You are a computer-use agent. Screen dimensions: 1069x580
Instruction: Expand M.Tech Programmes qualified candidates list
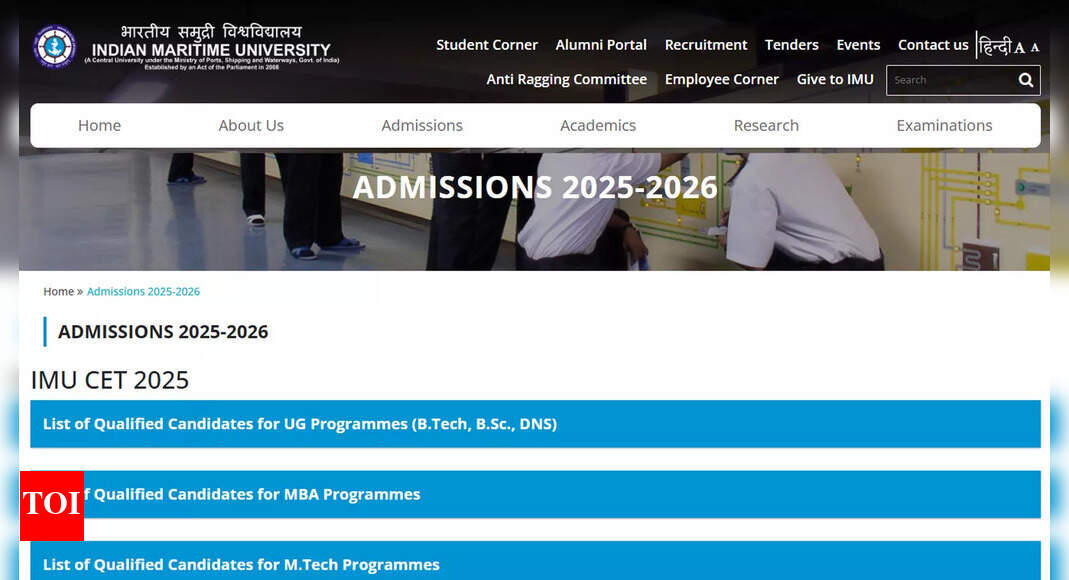coord(535,564)
